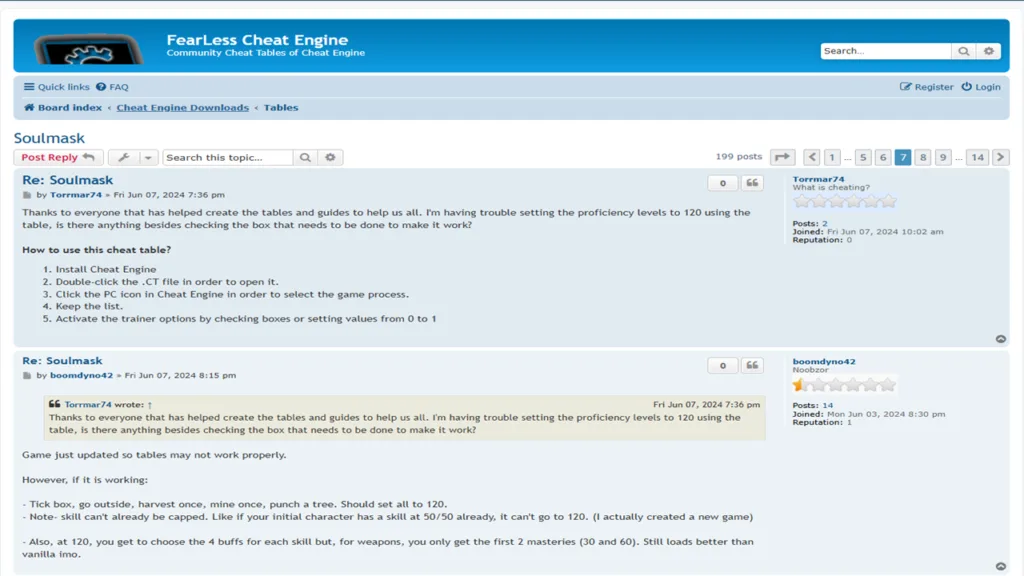
Task: Go to page 6
Action: coord(883,157)
